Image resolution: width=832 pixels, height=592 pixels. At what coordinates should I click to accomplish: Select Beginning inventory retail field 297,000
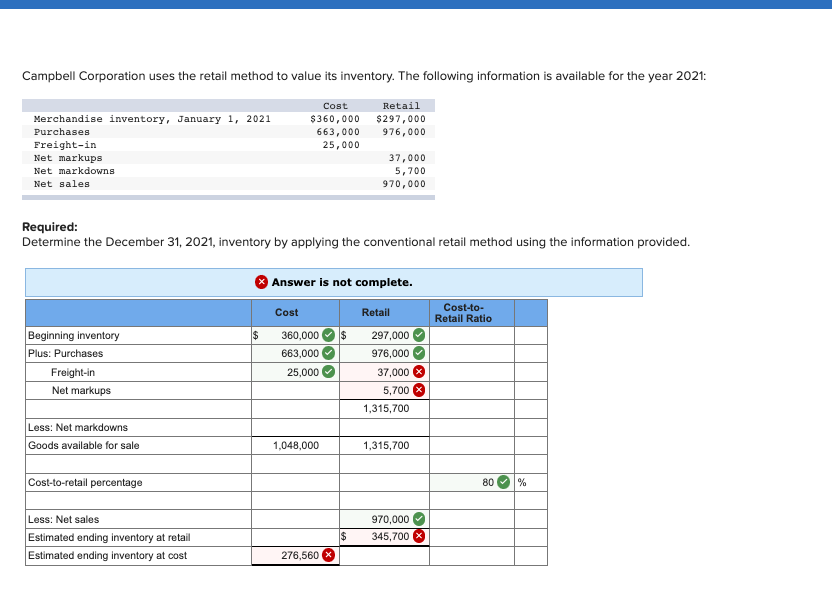pos(385,335)
